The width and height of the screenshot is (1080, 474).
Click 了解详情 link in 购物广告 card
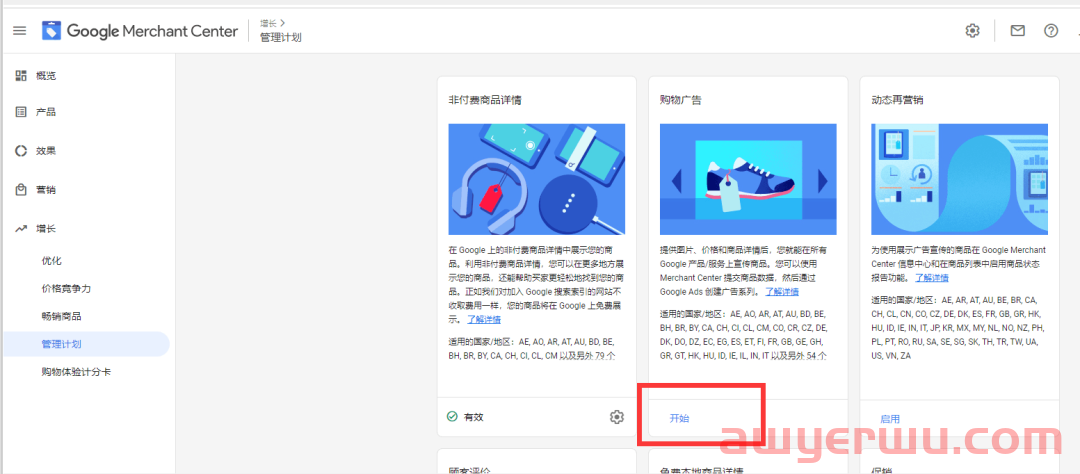point(782,291)
